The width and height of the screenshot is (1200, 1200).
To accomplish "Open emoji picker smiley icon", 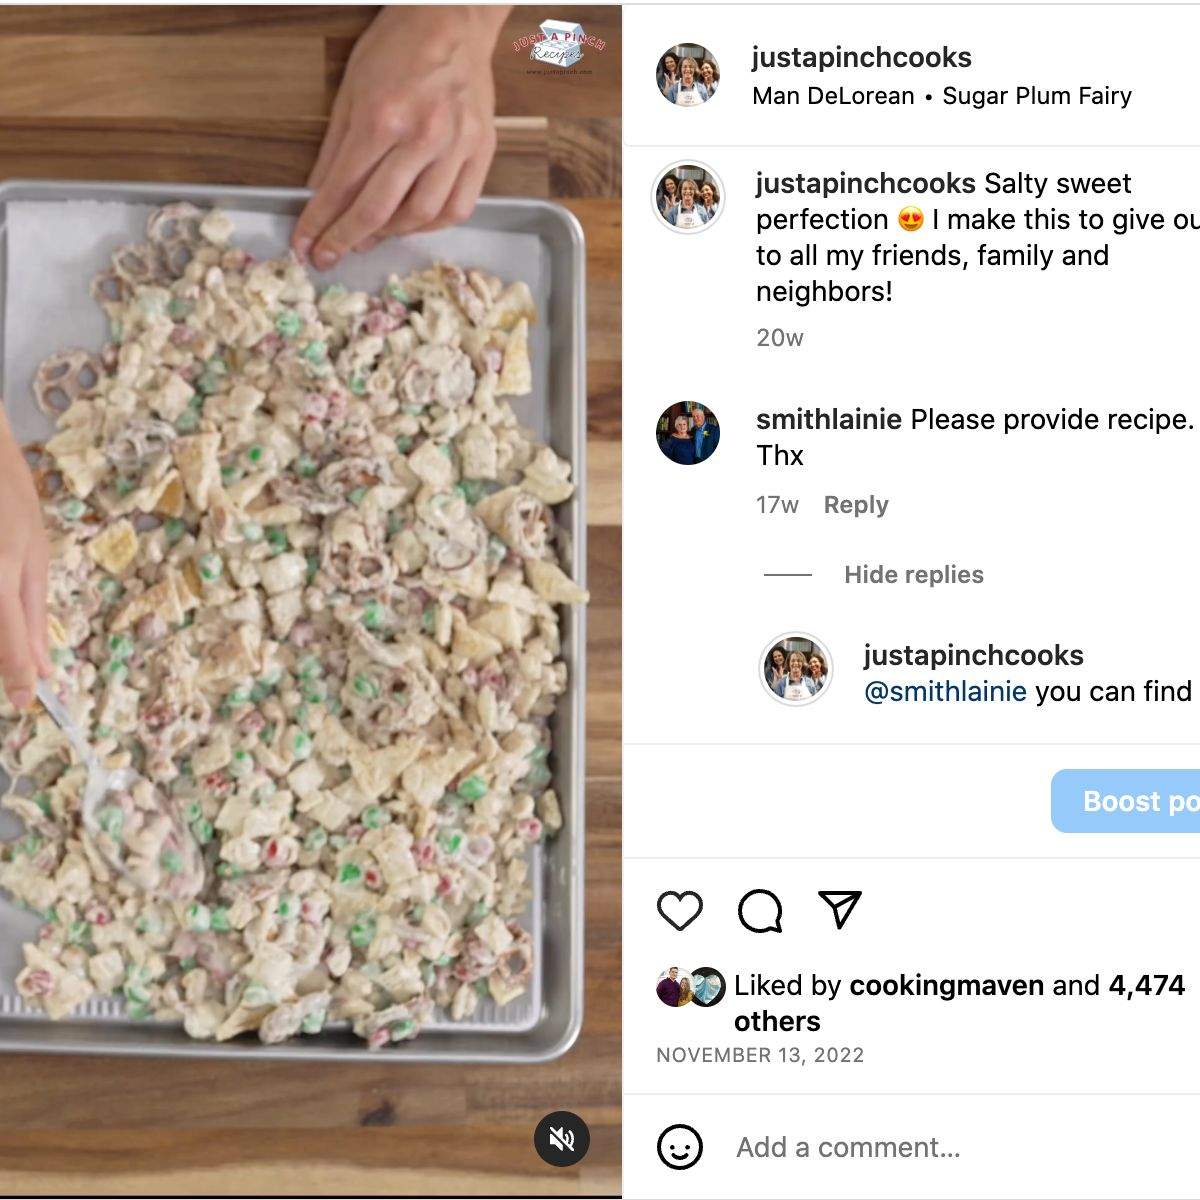I will (680, 1147).
